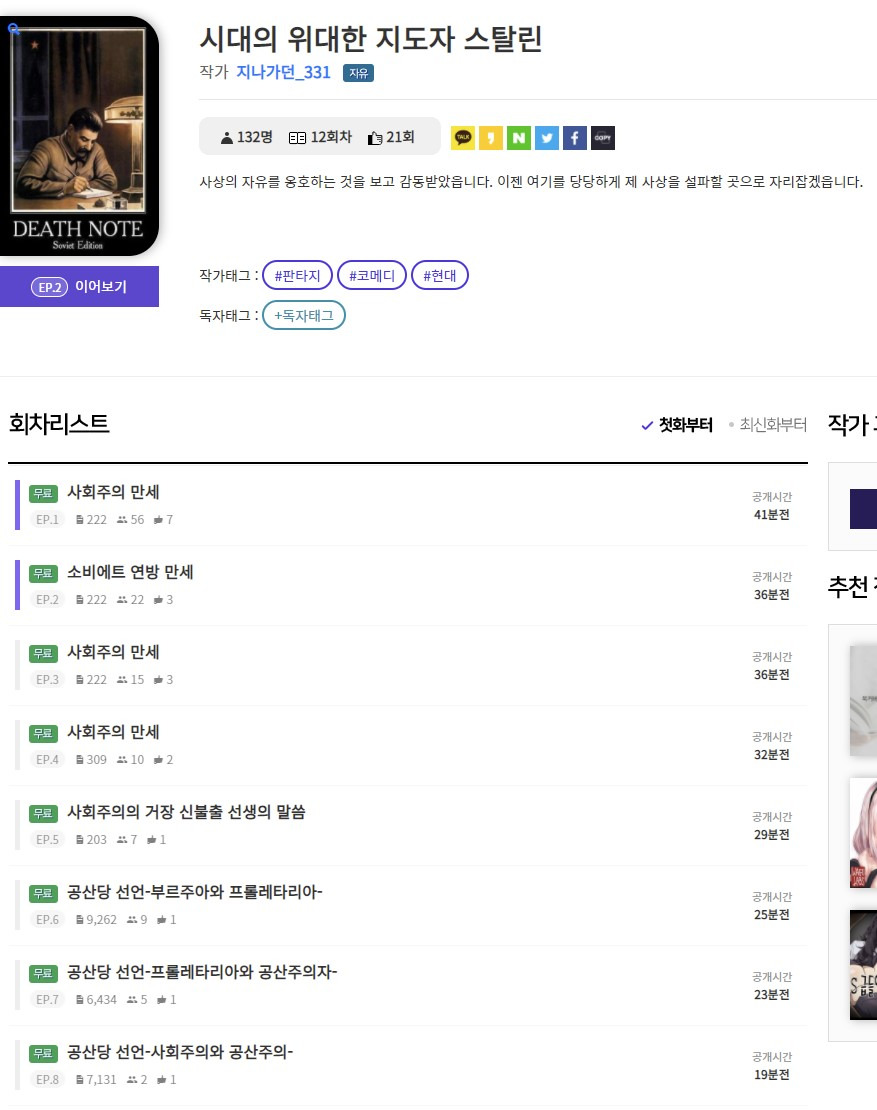Sort episodes by 첫화부터
This screenshot has width=877, height=1110.
click(x=677, y=425)
